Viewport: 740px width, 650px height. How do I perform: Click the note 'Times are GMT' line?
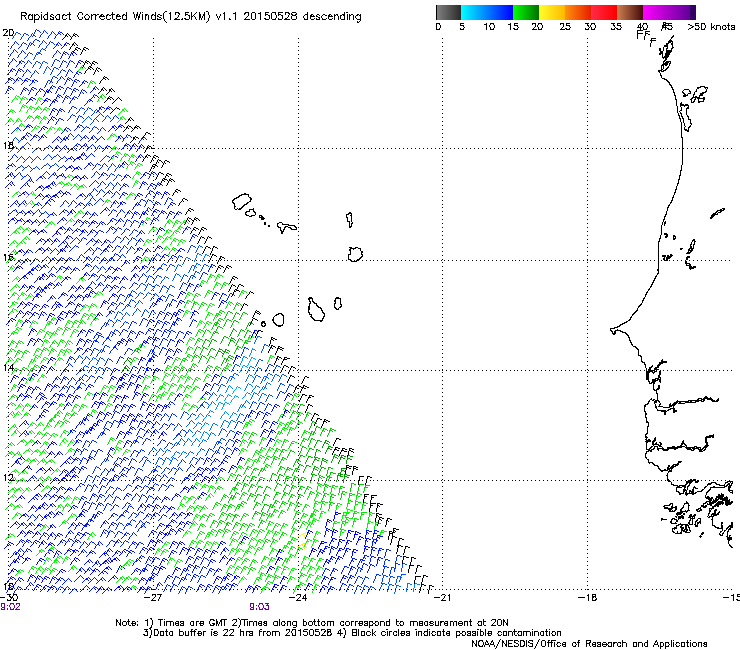point(312,623)
